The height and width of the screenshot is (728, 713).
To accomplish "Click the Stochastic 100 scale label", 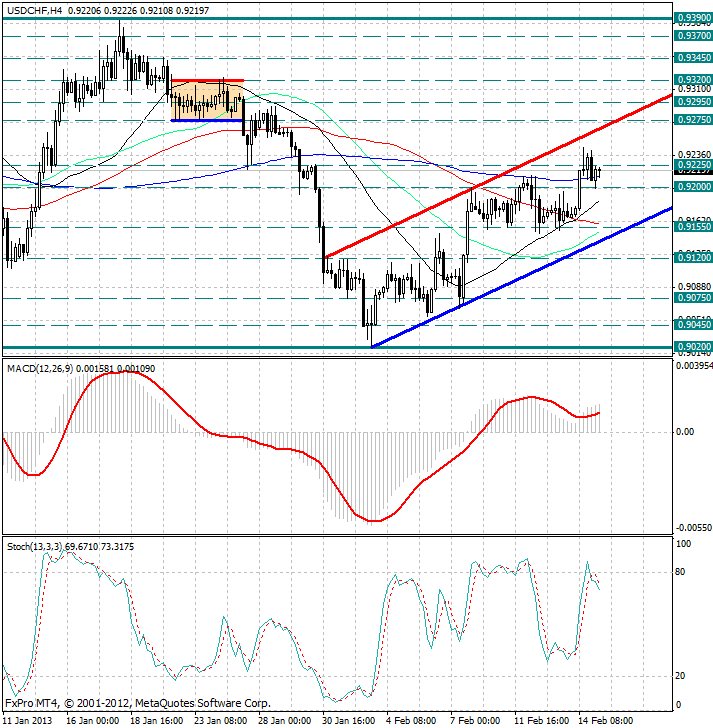I will (x=683, y=544).
